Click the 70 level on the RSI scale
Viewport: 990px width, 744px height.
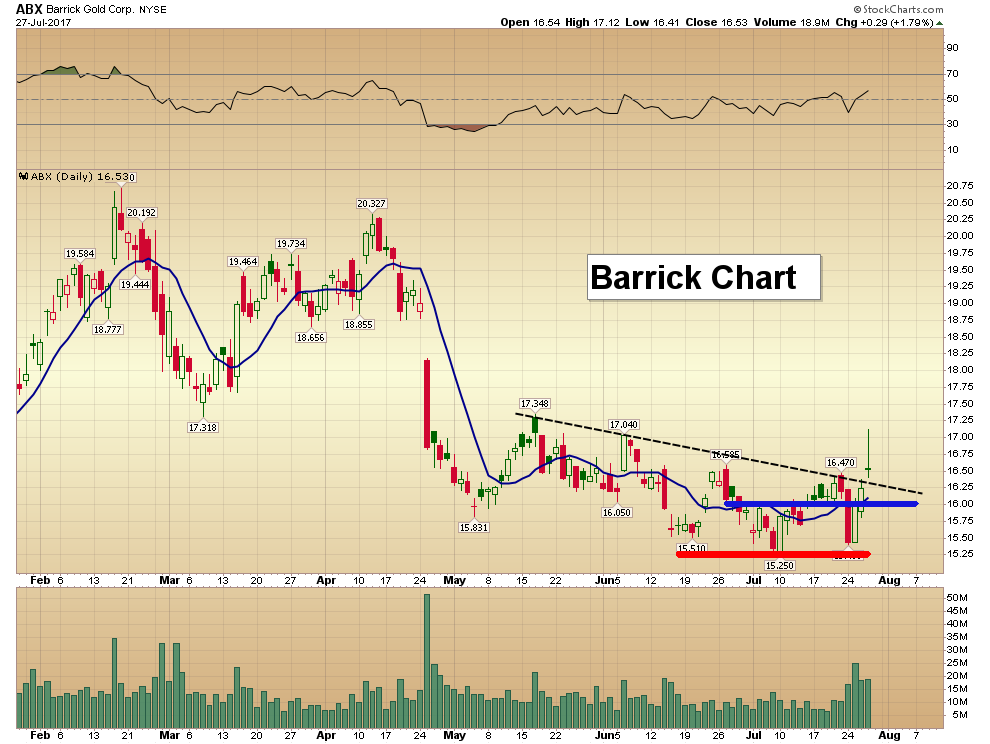click(952, 74)
